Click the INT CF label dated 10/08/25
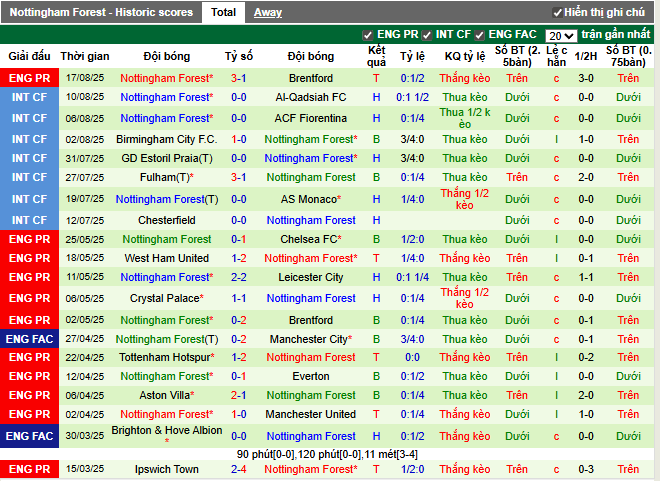This screenshot has height=481, width=660. coord(29,97)
